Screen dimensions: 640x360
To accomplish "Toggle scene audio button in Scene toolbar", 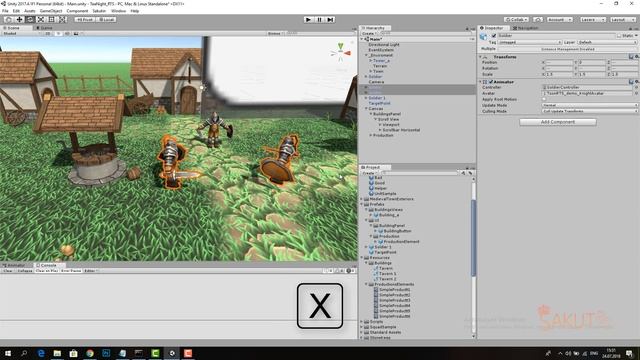I will pos(67,33).
